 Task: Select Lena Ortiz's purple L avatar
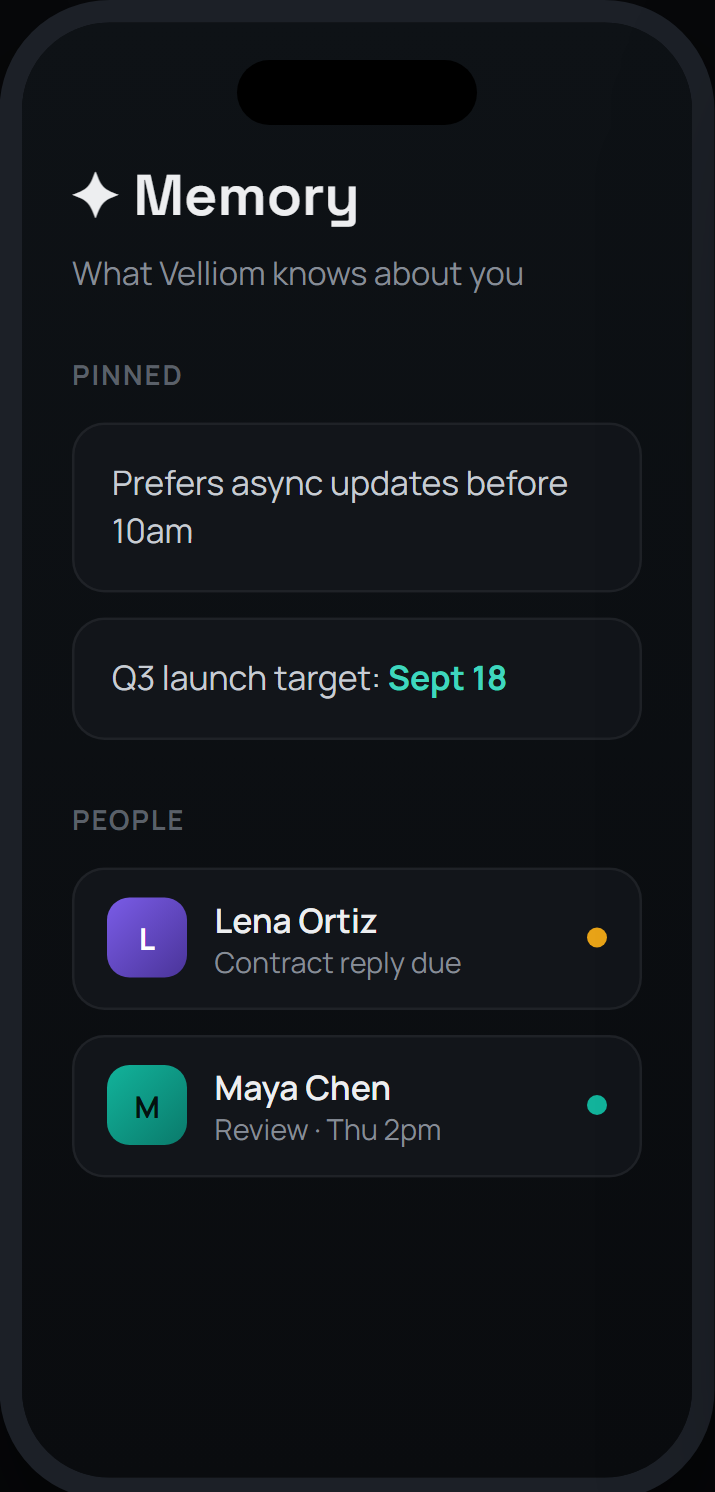147,938
